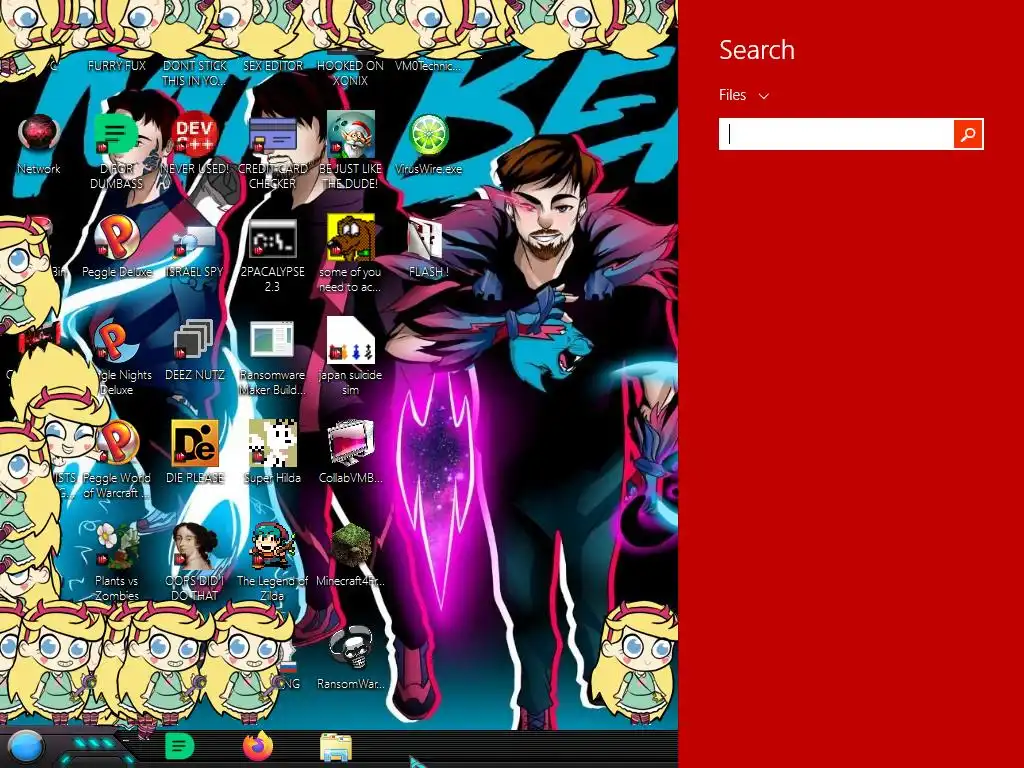Open File Explorer from the taskbar
This screenshot has width=1024, height=768.
[x=336, y=747]
